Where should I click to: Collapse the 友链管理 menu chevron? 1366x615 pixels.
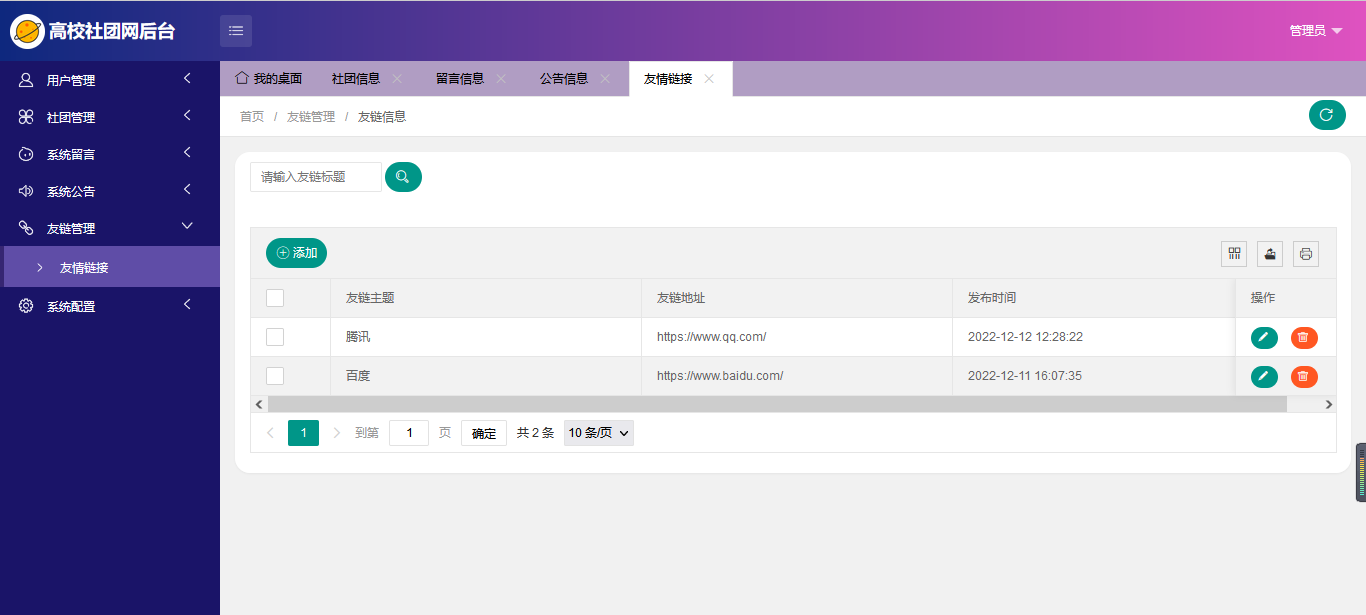click(187, 227)
